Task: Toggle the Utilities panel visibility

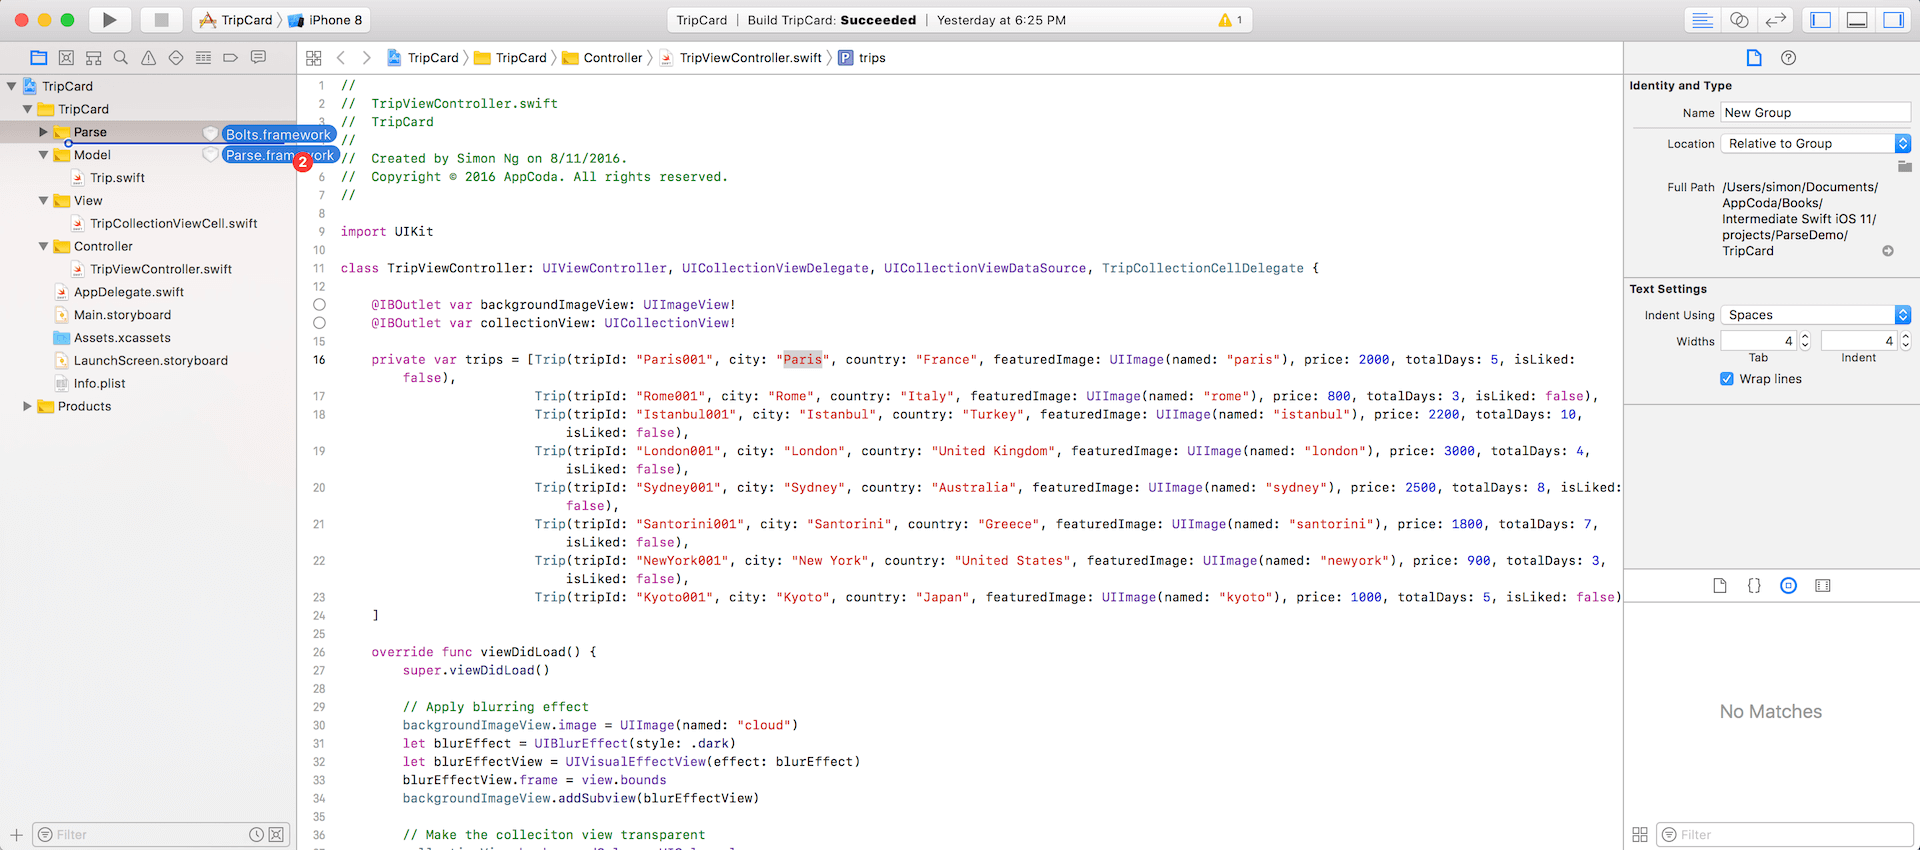Action: [x=1893, y=20]
